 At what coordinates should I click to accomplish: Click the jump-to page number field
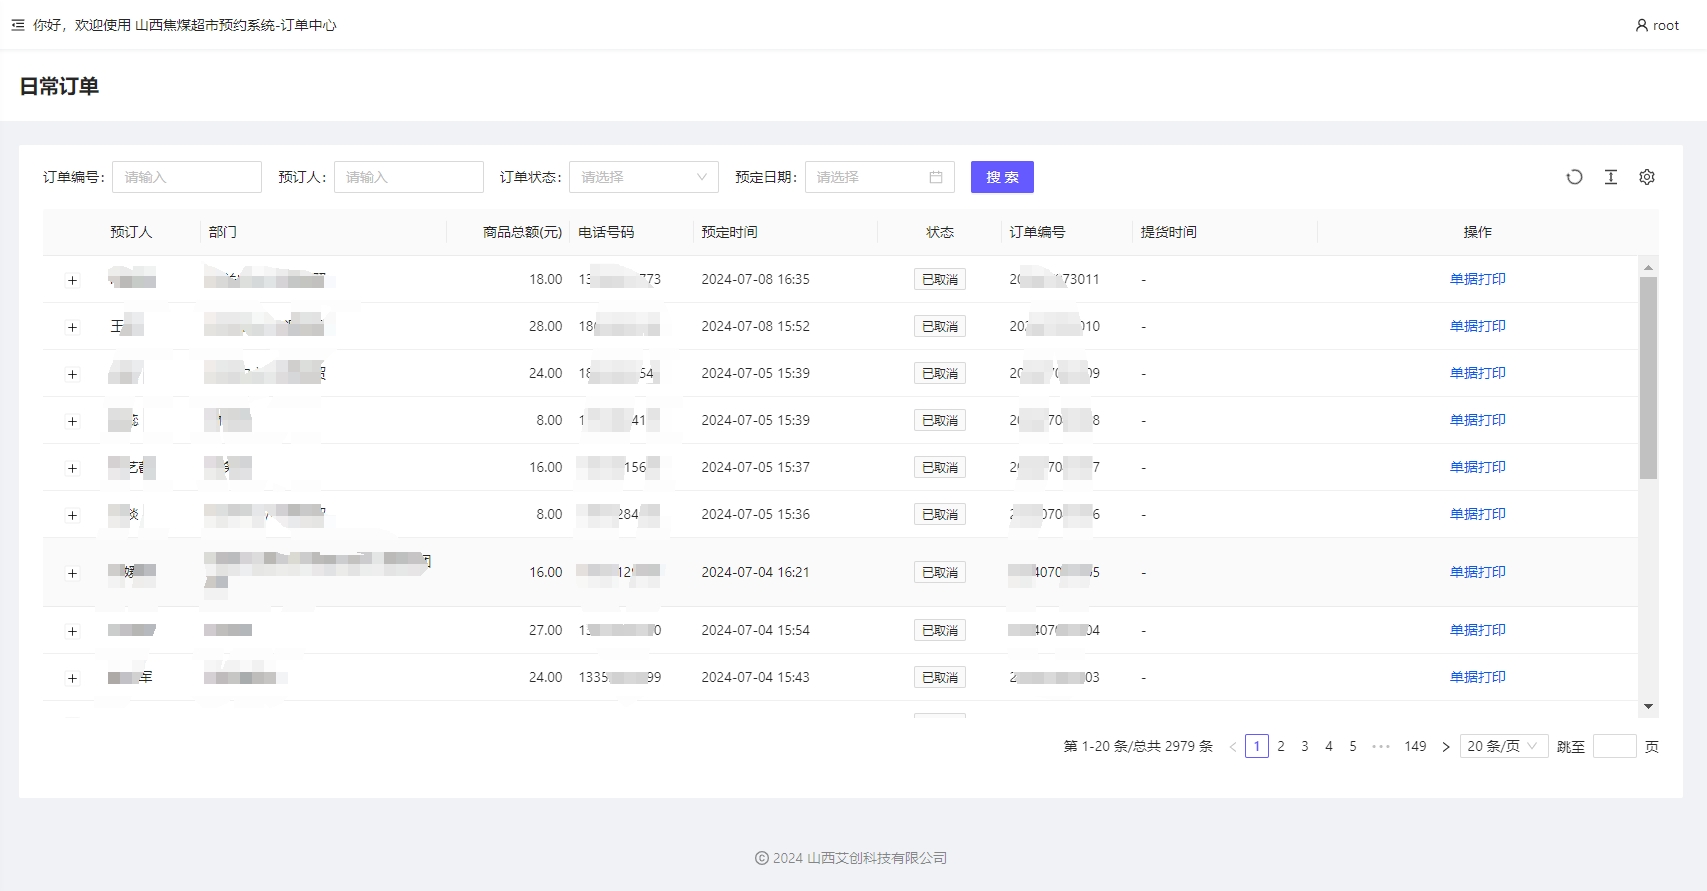(x=1614, y=746)
